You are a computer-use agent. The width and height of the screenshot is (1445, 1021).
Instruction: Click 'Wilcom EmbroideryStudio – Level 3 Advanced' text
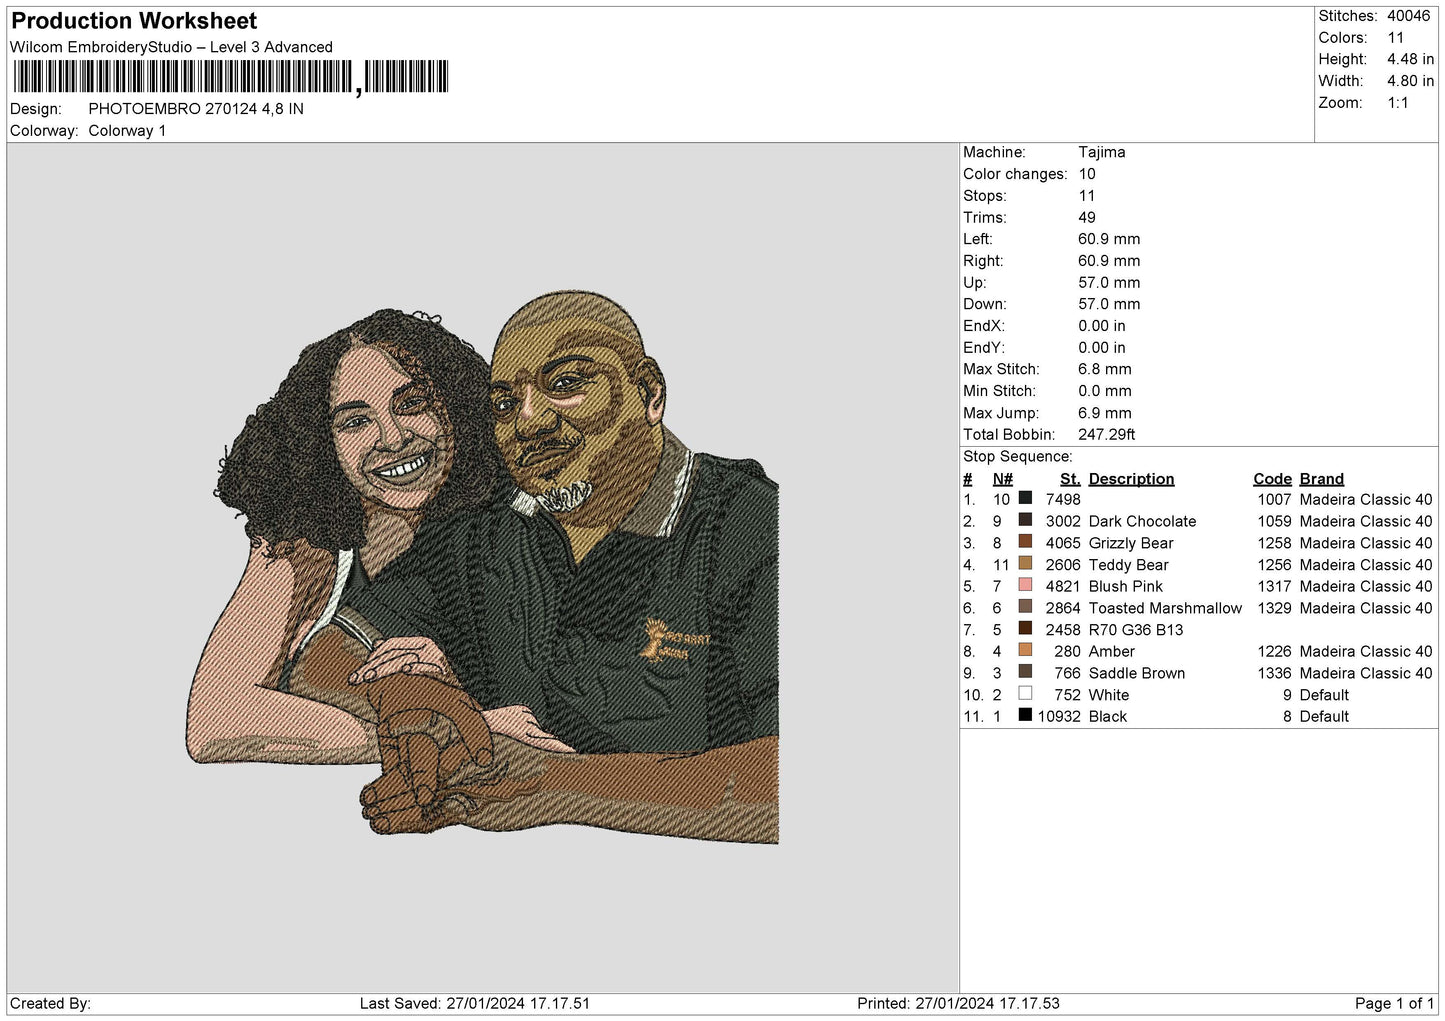(x=171, y=47)
